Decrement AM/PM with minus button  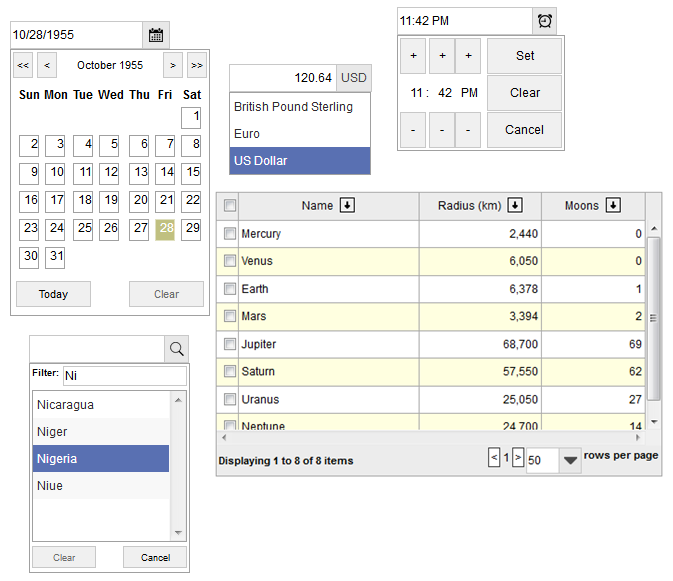[x=468, y=130]
